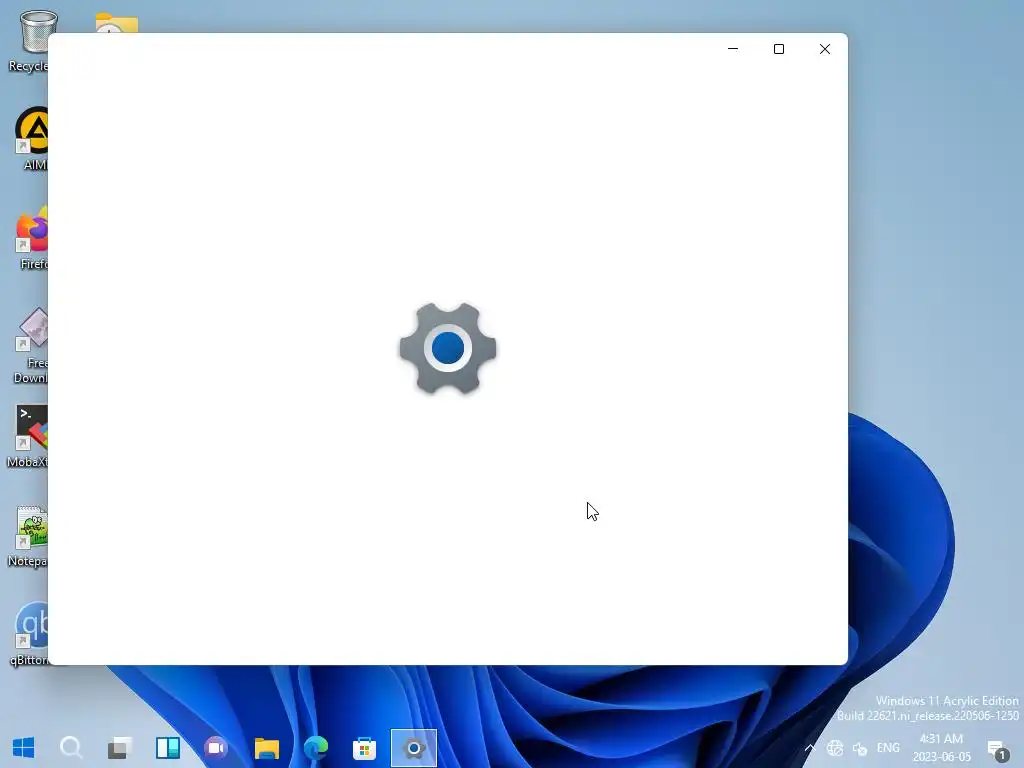Maximize the Settings window

(778, 49)
